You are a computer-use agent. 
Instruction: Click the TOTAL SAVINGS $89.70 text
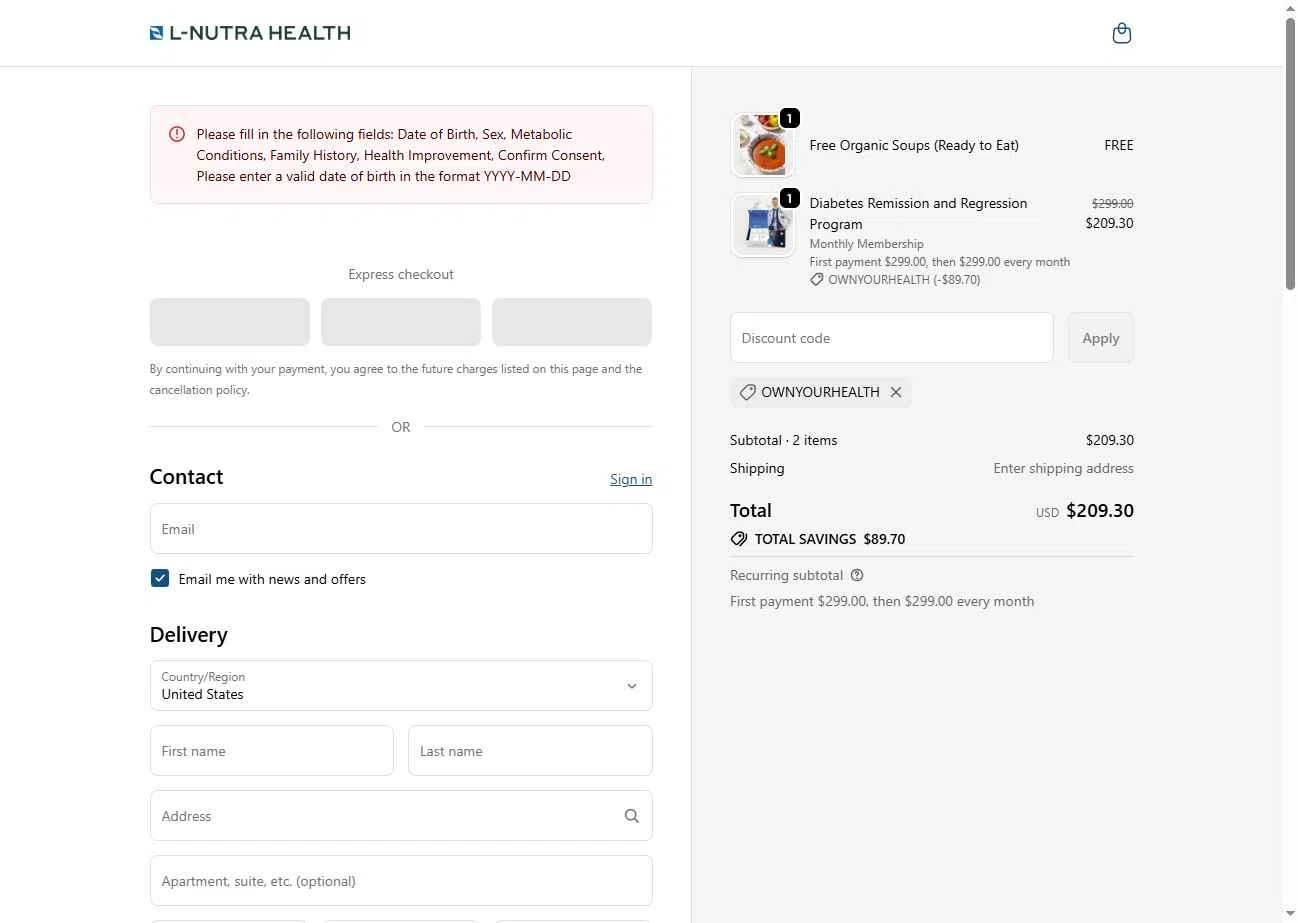tap(830, 539)
